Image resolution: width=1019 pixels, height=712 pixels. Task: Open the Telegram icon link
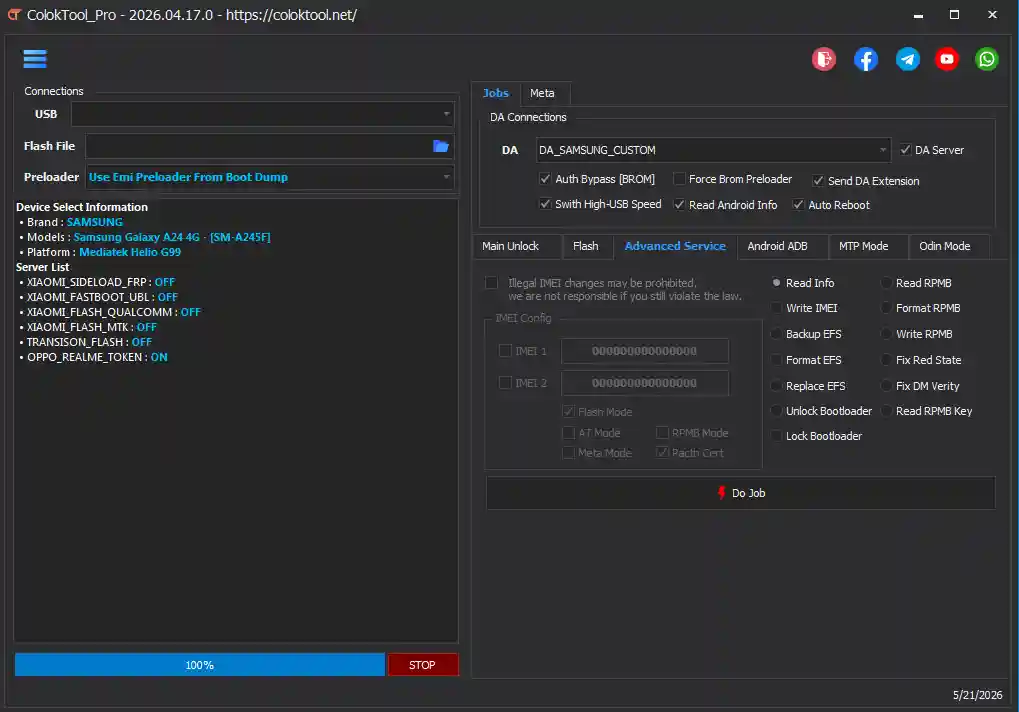tap(907, 59)
